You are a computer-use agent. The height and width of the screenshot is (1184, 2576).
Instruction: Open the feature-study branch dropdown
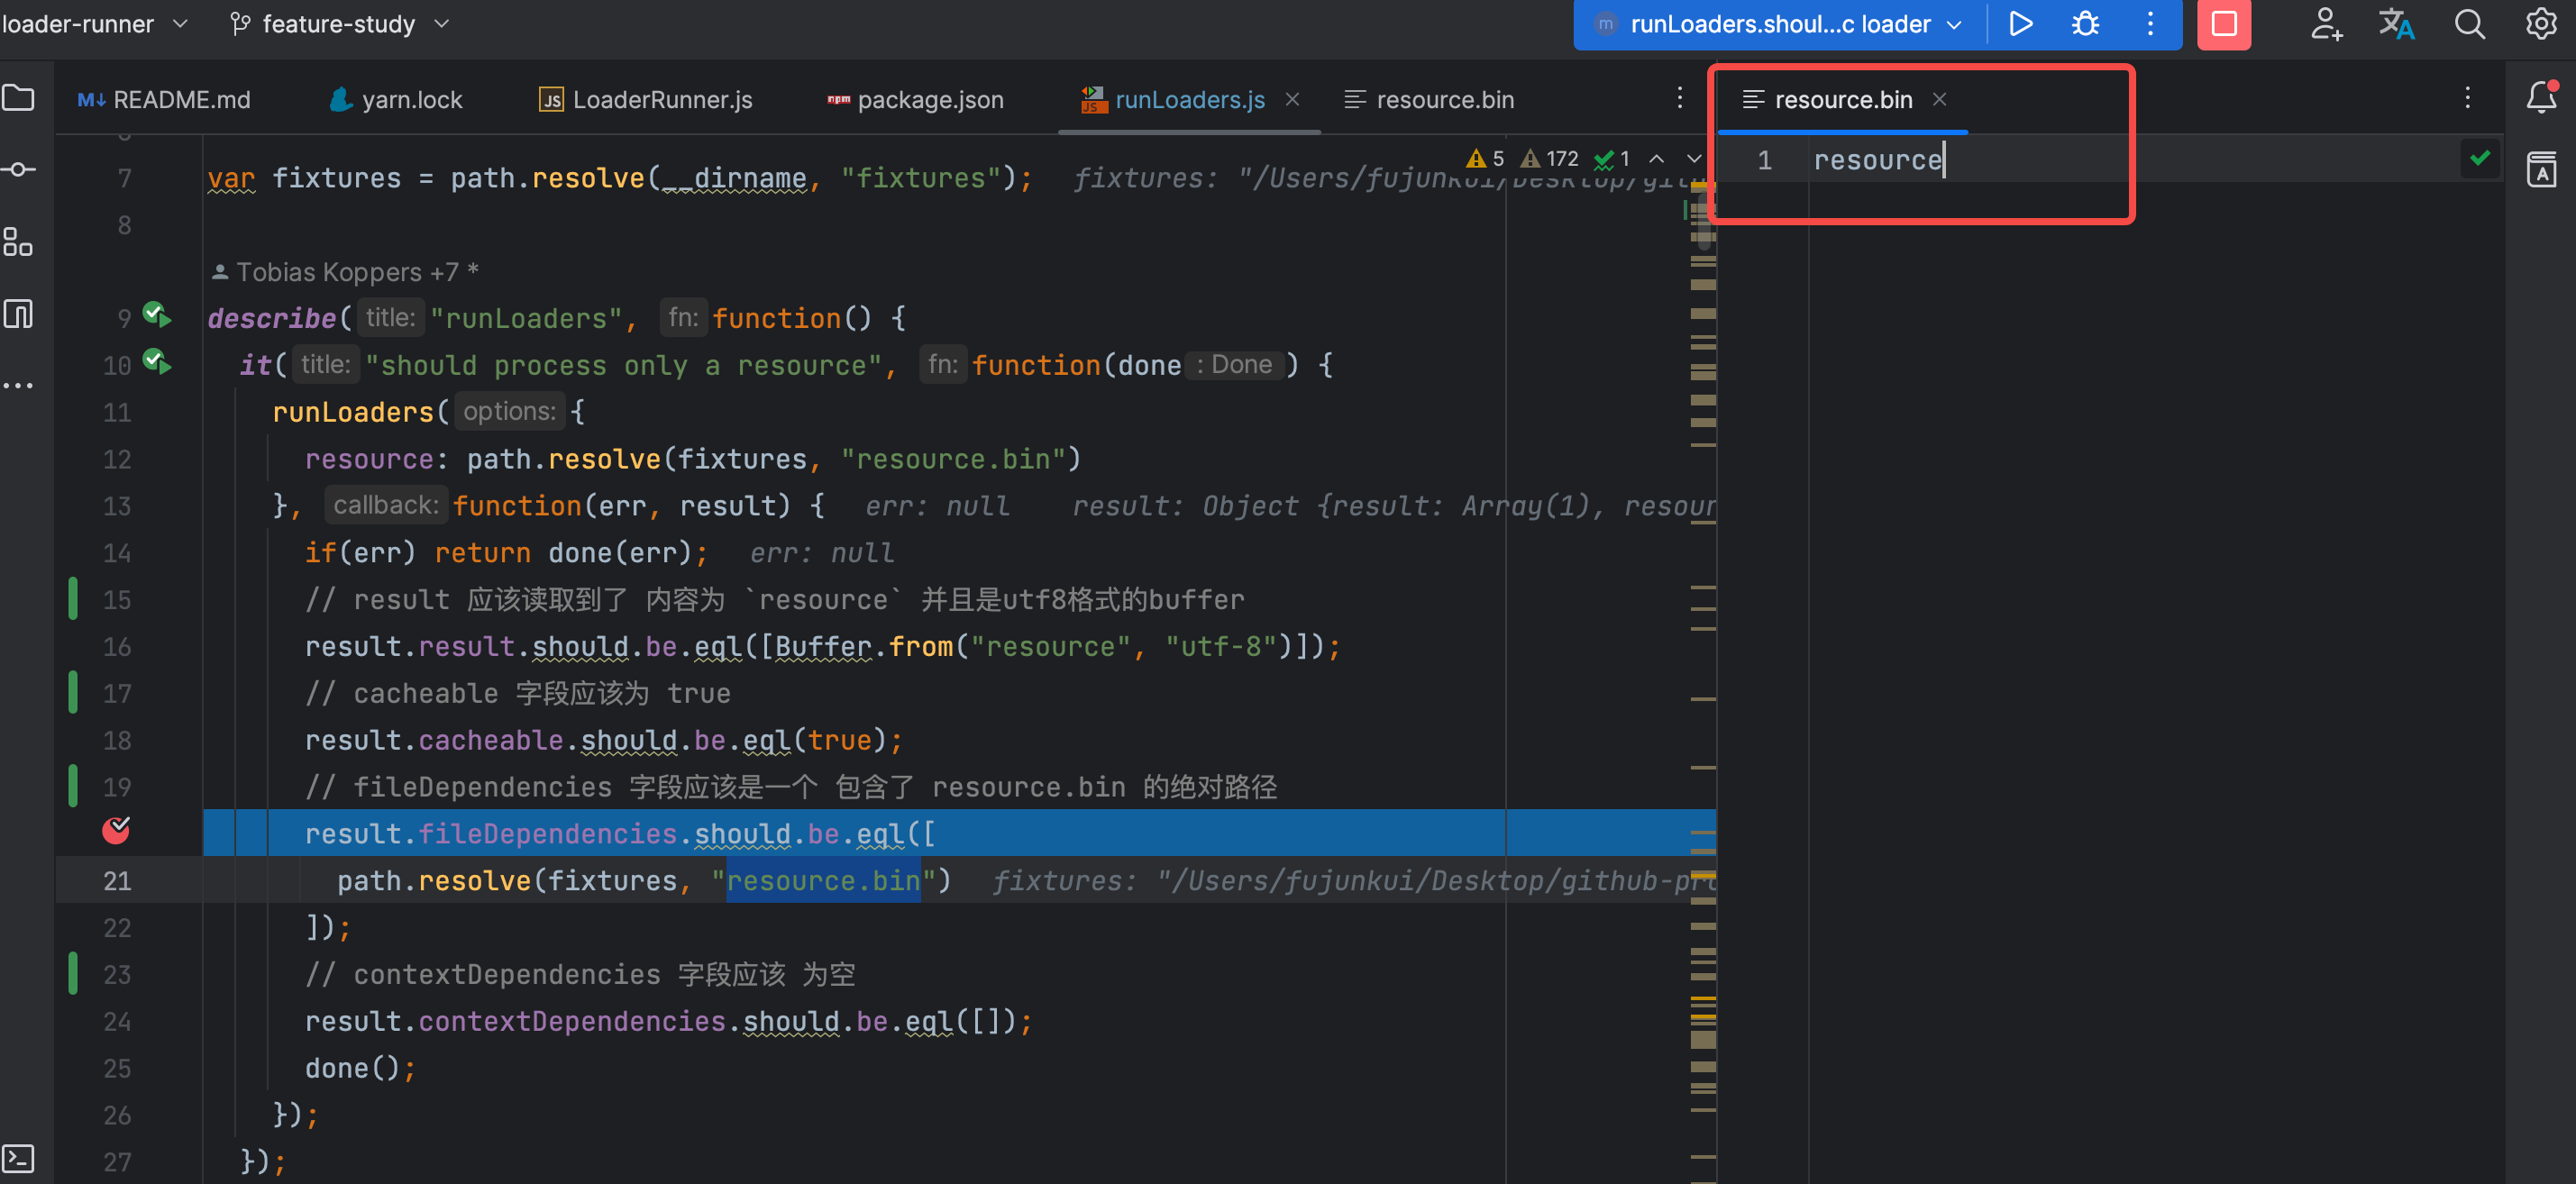pos(340,24)
